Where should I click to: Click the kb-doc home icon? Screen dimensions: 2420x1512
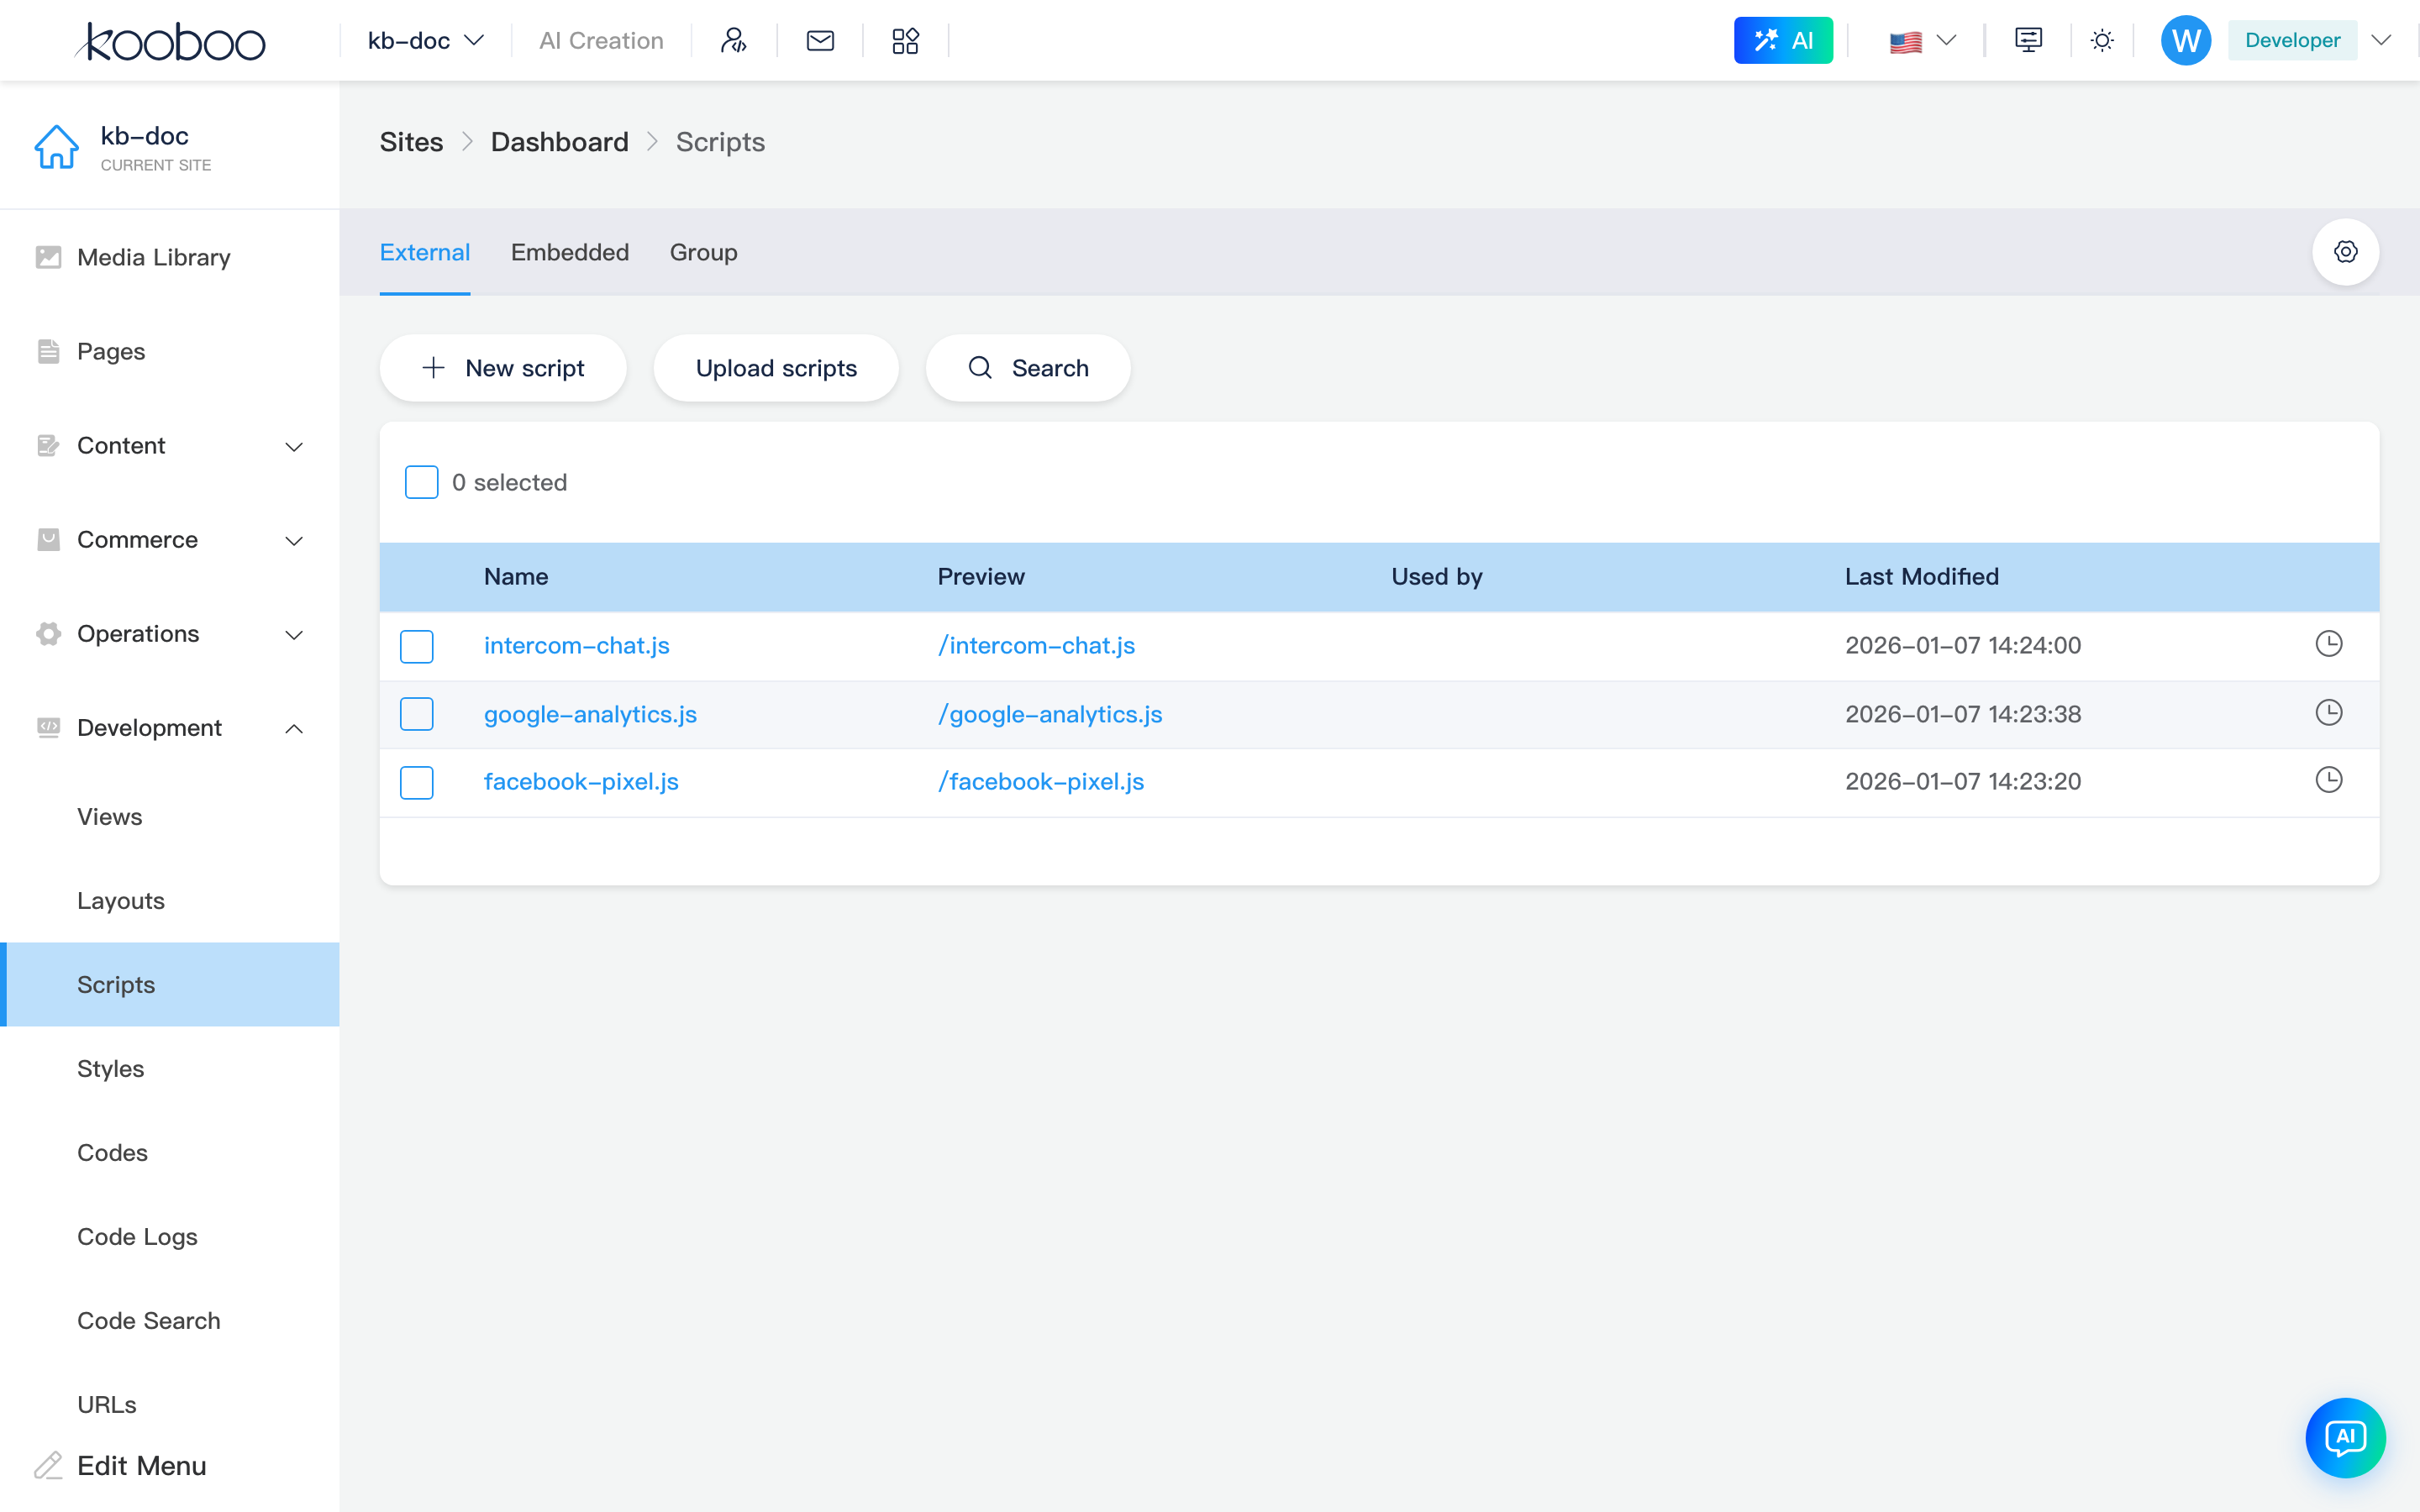click(x=56, y=147)
